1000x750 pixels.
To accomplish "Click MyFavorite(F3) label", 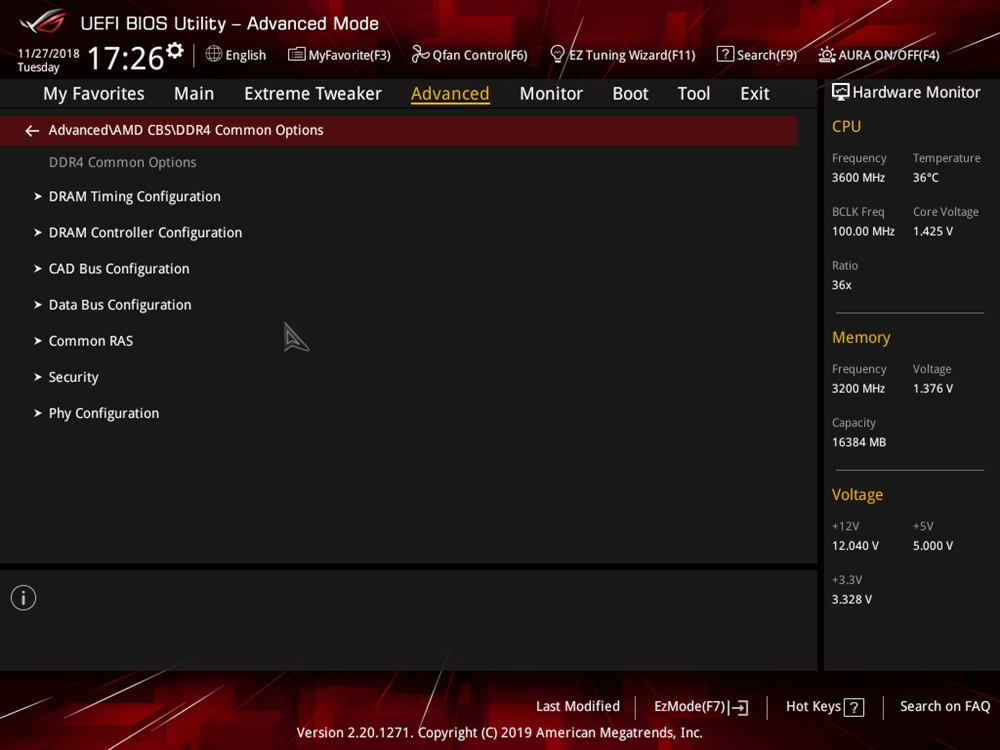I will click(349, 55).
